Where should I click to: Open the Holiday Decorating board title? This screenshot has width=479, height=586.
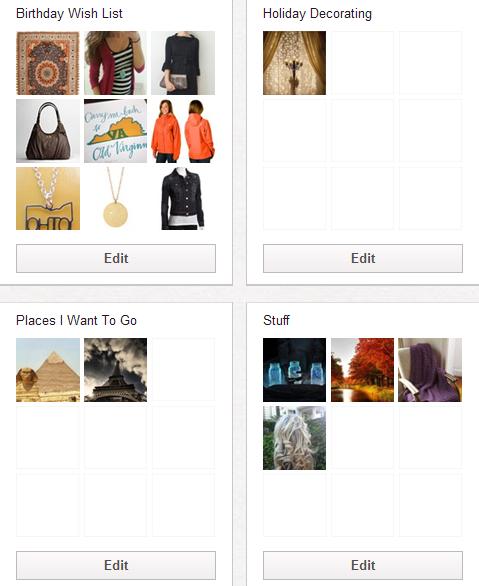coord(317,13)
